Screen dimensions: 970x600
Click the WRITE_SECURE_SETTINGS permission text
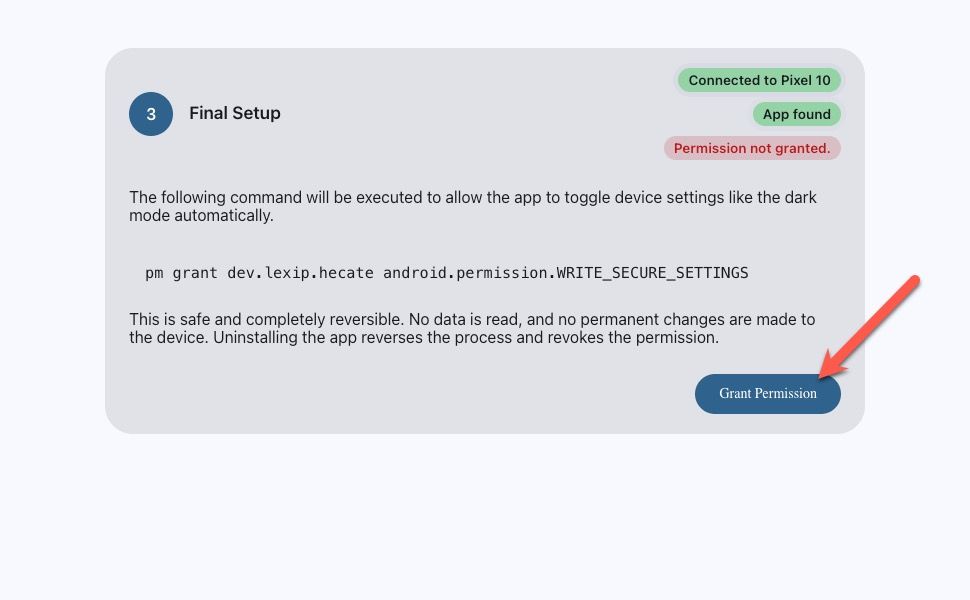click(653, 273)
